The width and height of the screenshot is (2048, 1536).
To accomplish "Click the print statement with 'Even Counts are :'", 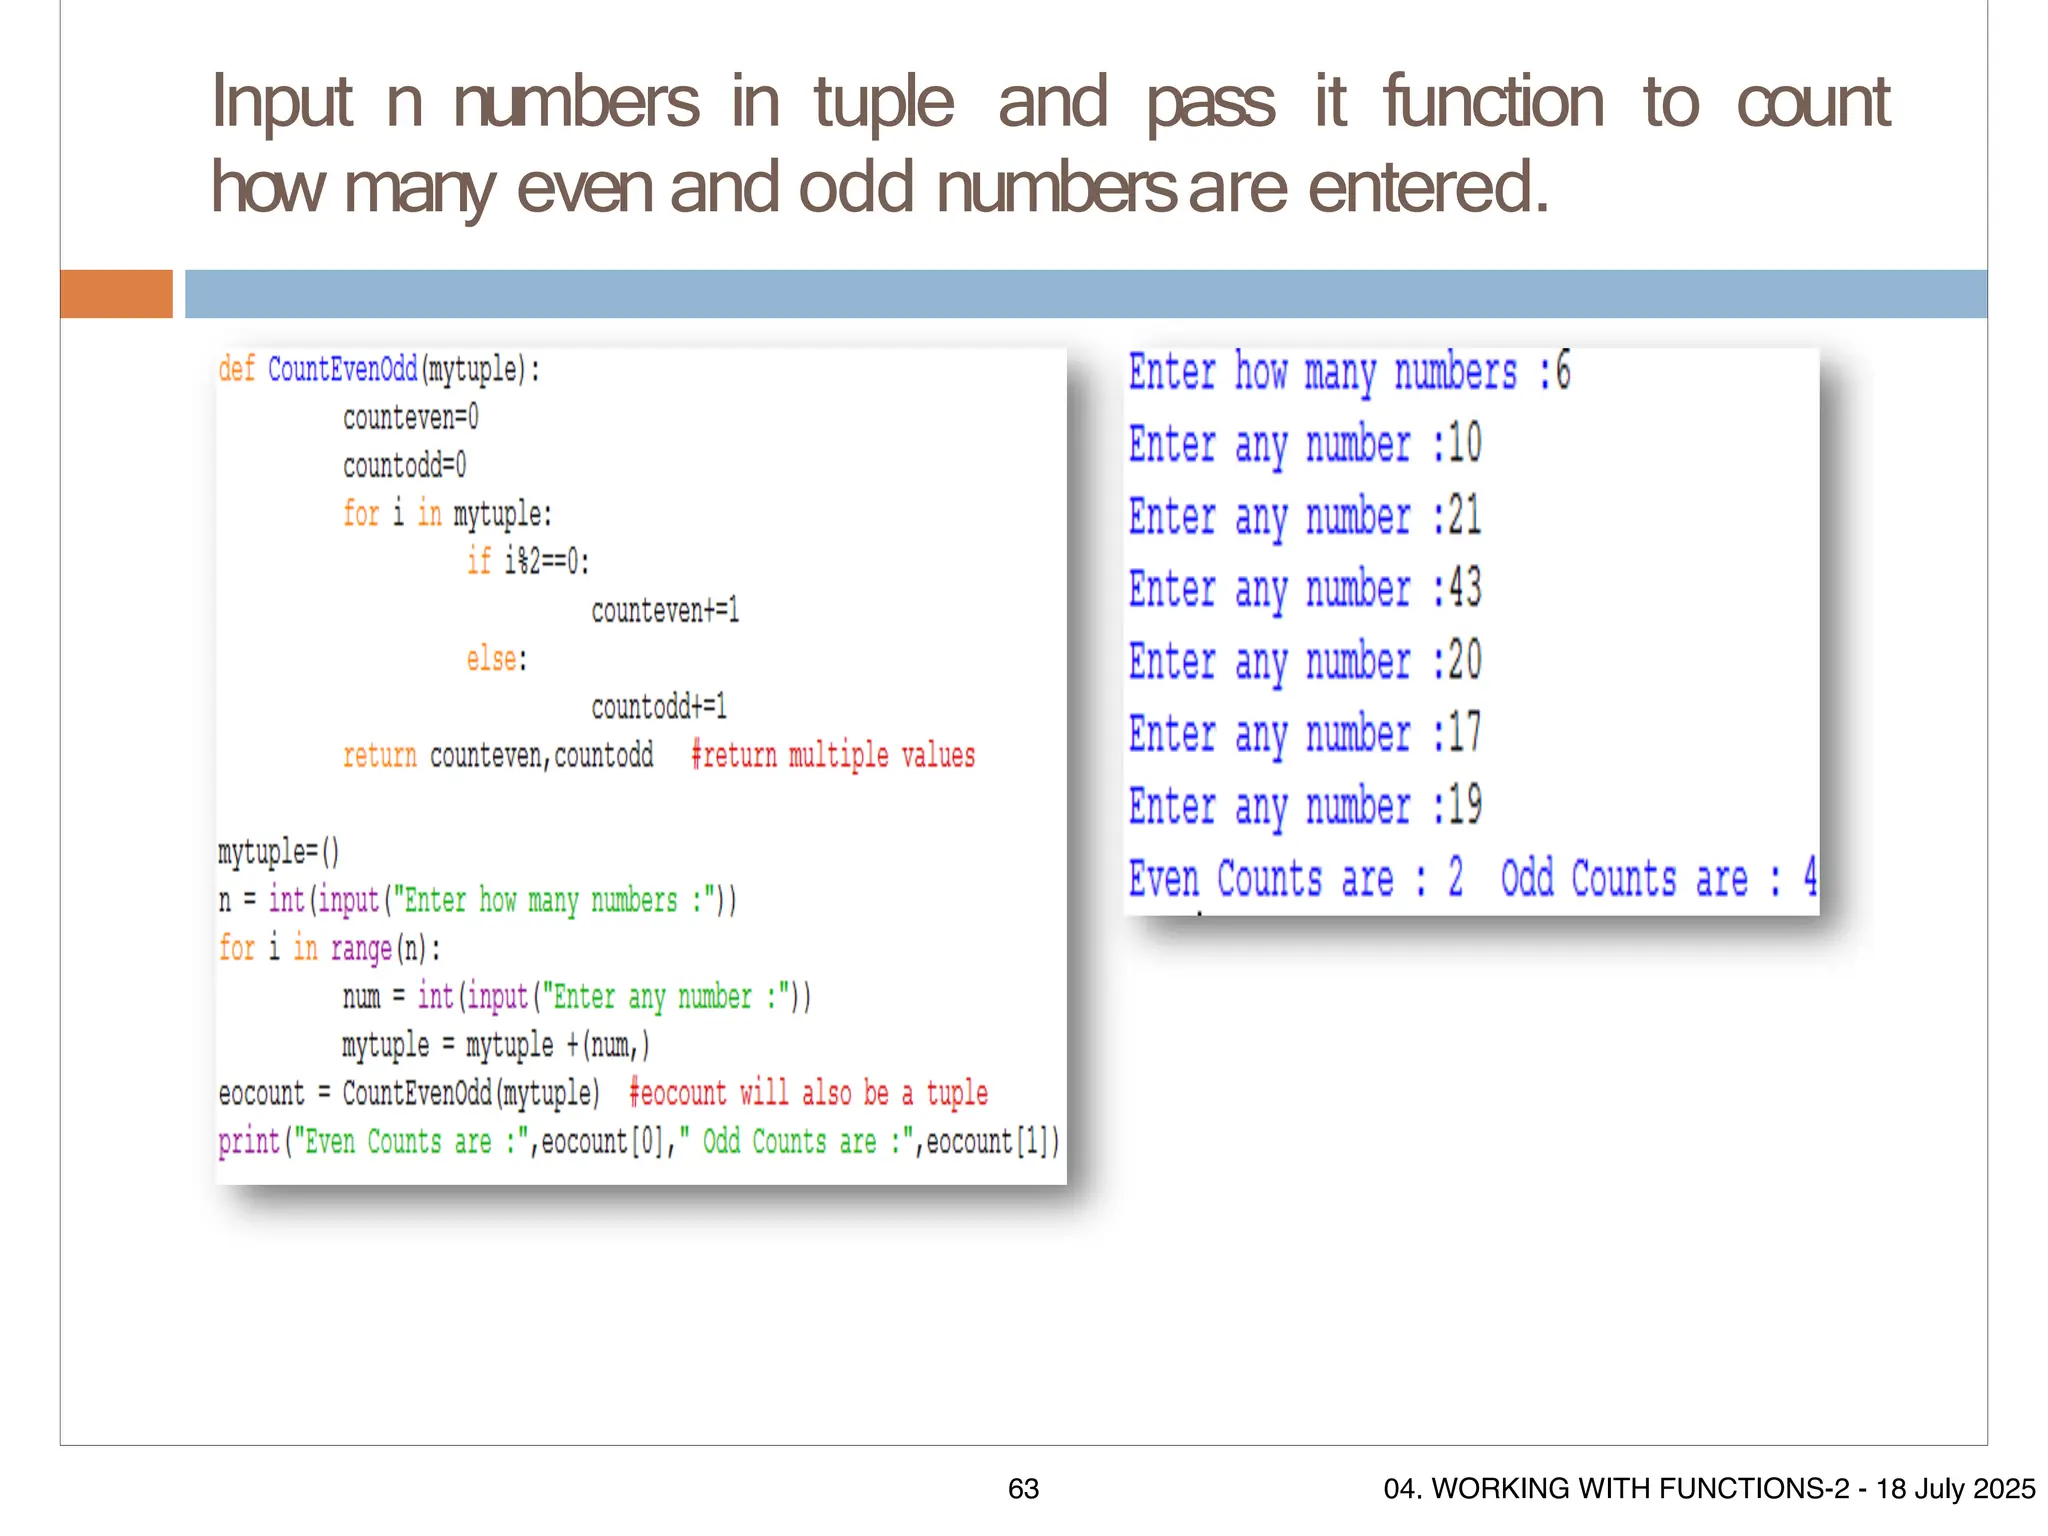I will pos(639,1141).
